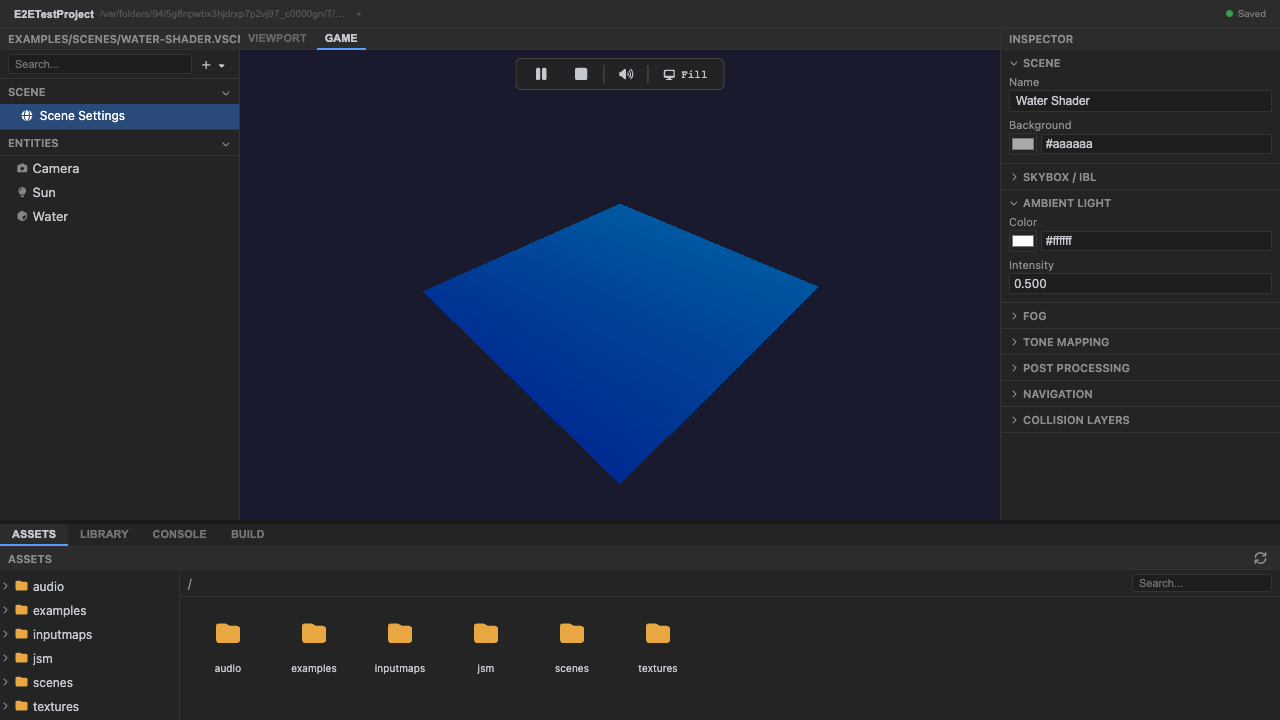1280x720 pixels.
Task: Open the ASSETS bottom tab
Action: [34, 534]
